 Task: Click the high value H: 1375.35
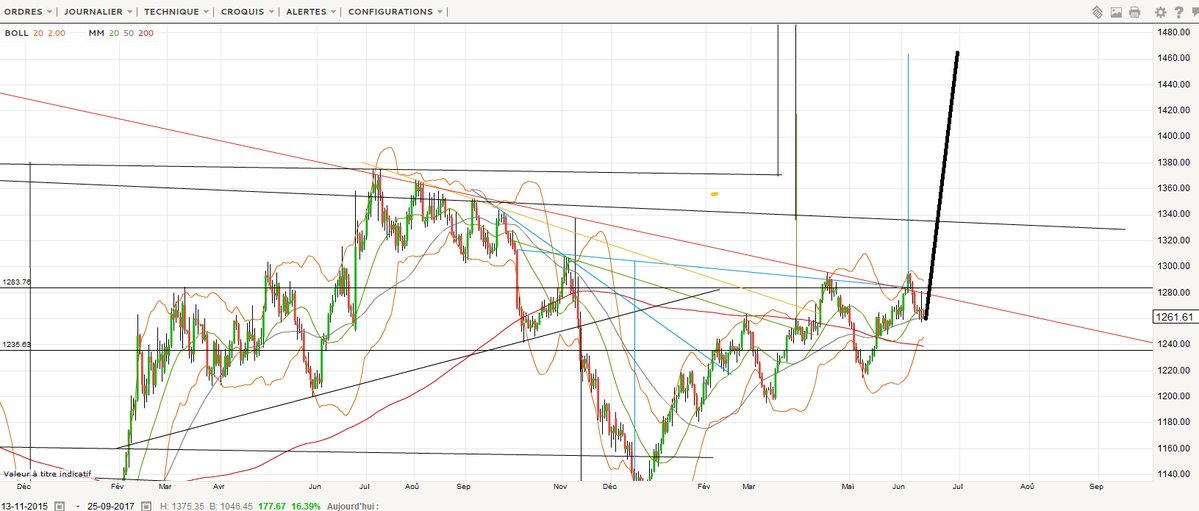(x=183, y=506)
